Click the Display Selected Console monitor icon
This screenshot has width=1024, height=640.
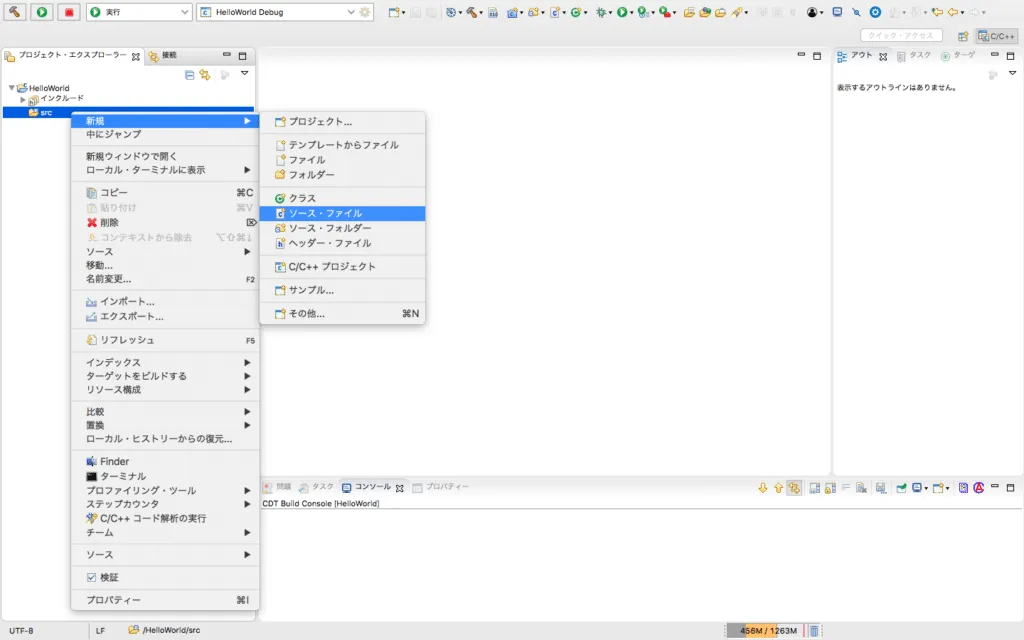pyautogui.click(x=916, y=488)
